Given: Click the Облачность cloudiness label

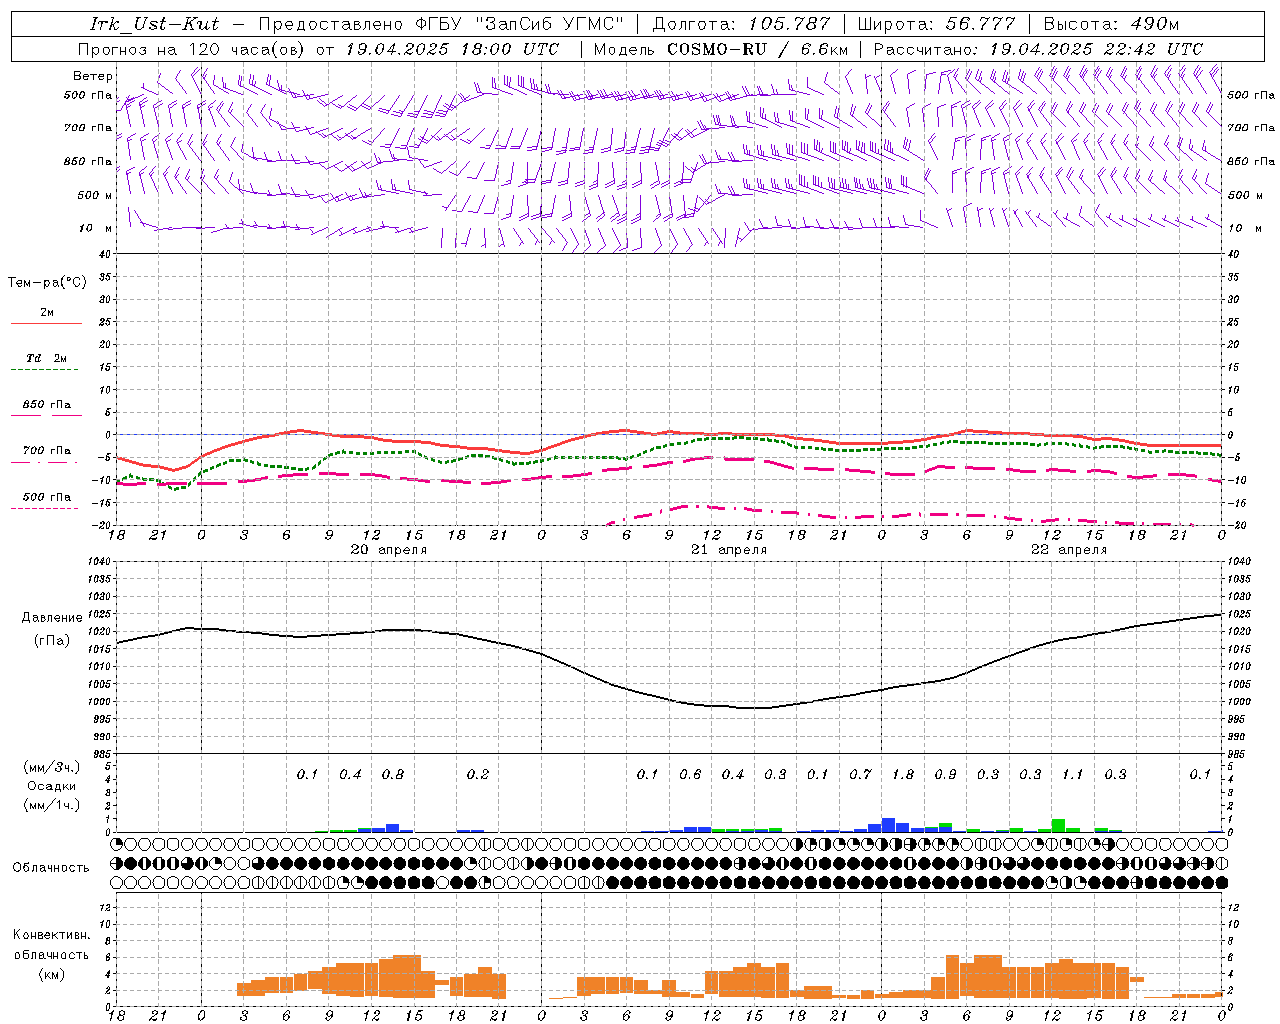Looking at the screenshot, I should coord(51,867).
